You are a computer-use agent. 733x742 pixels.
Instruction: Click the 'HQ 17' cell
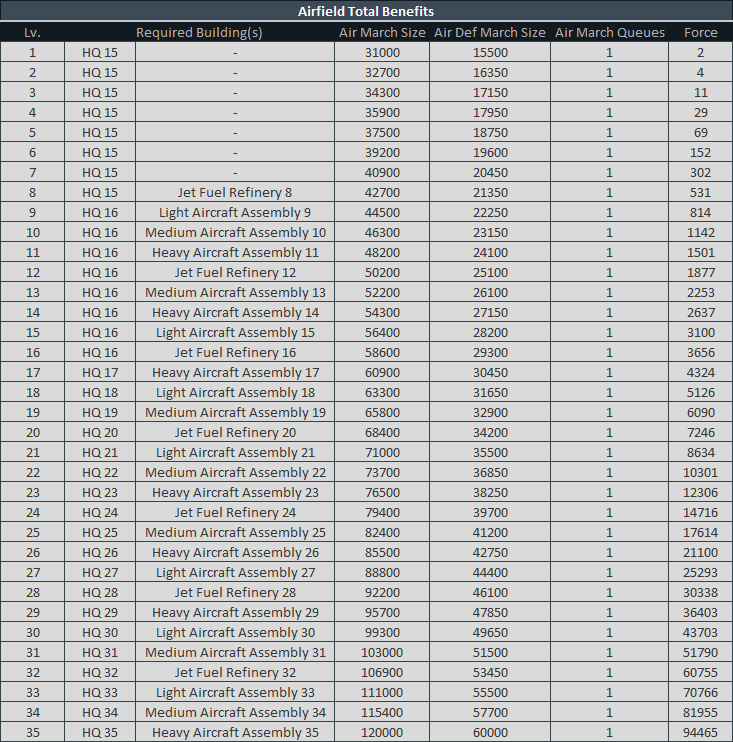[x=100, y=372]
